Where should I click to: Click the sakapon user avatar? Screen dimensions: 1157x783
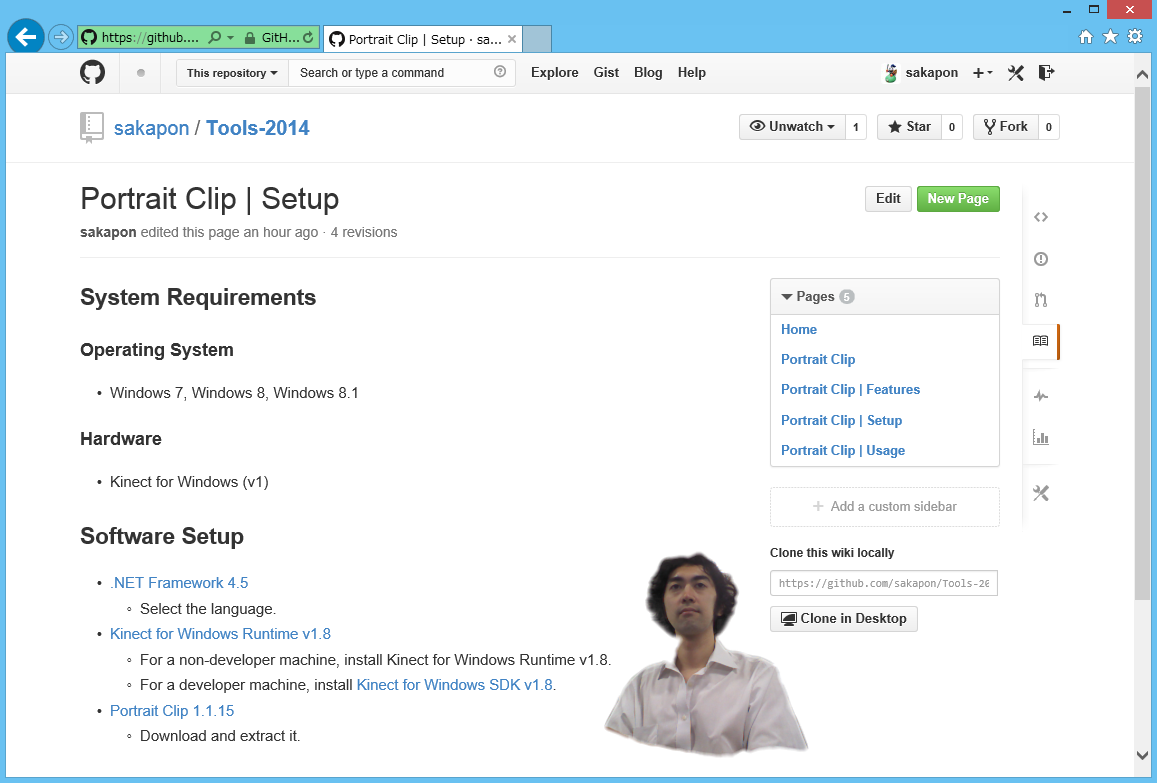click(x=891, y=72)
